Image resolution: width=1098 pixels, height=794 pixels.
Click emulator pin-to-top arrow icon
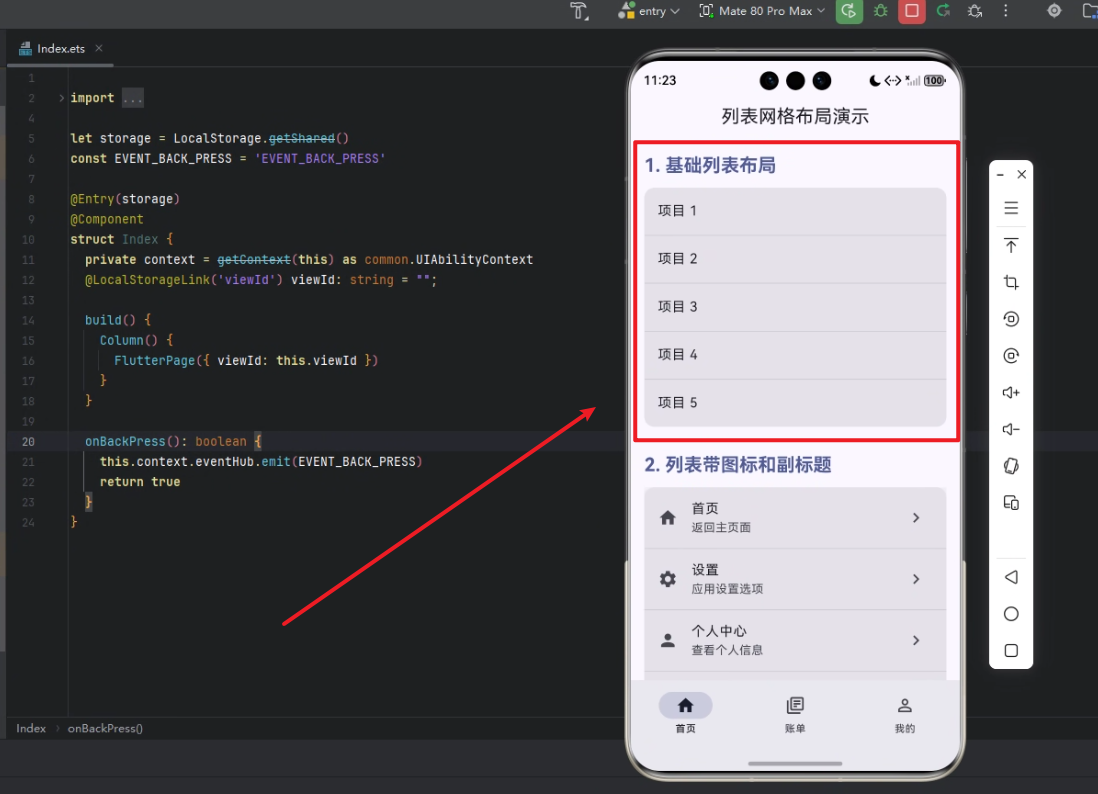coord(1011,246)
